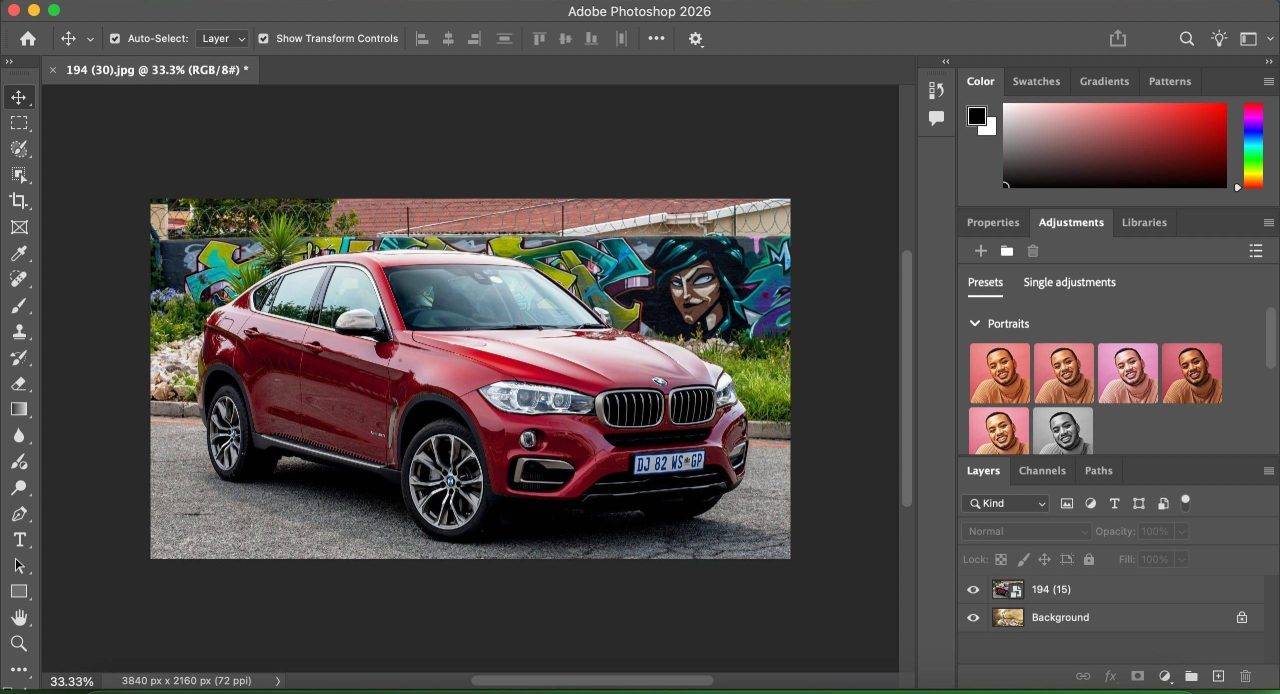This screenshot has width=1280, height=694.
Task: Select the Dodge tool
Action: (x=19, y=488)
